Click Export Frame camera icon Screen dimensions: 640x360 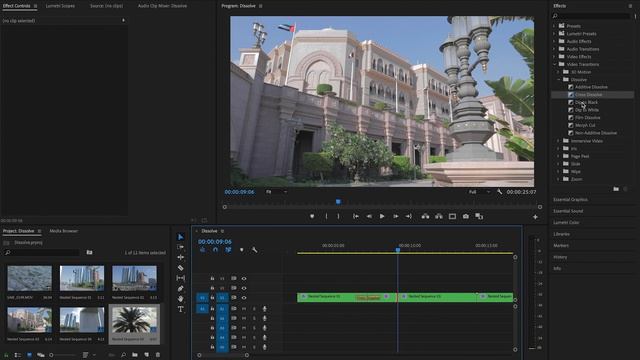(466, 216)
